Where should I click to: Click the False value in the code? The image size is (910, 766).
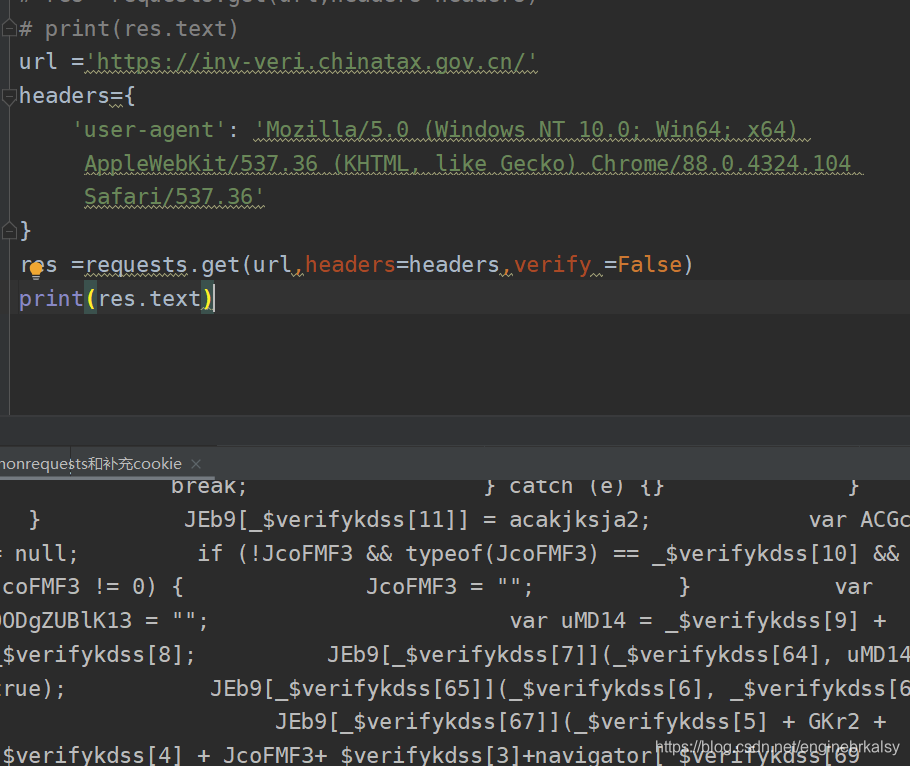pyautogui.click(x=650, y=265)
